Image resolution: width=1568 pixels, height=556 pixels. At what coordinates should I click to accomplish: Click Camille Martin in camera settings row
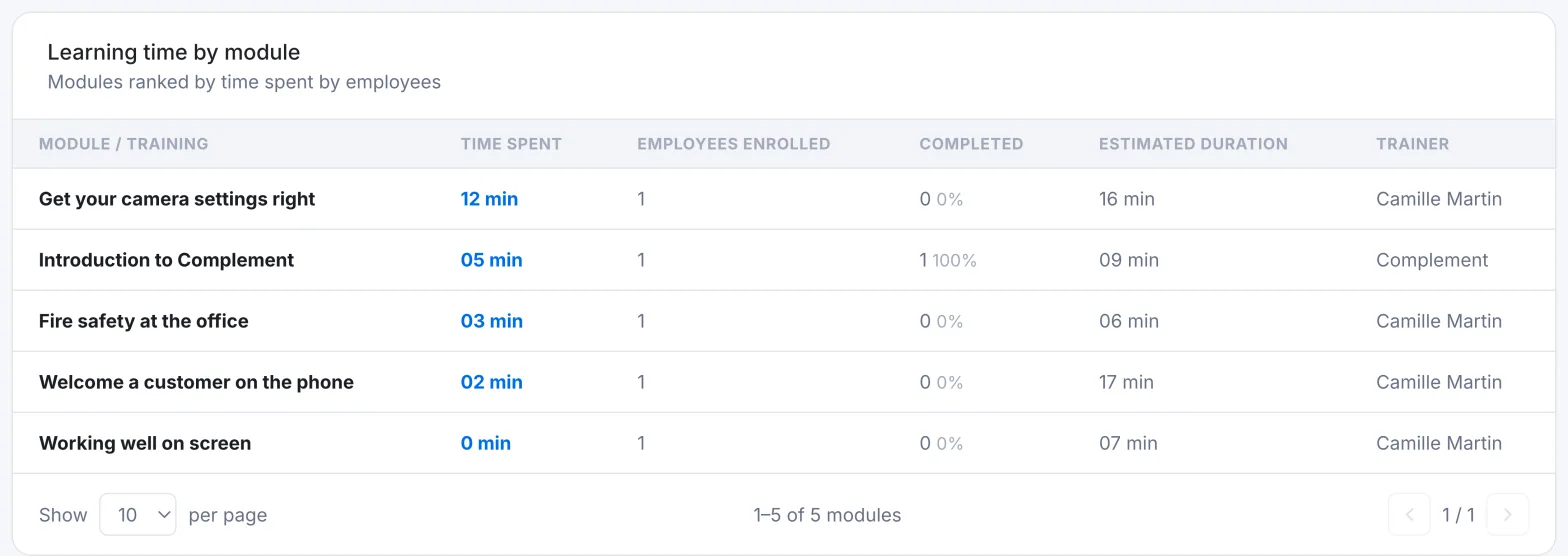click(x=1439, y=199)
